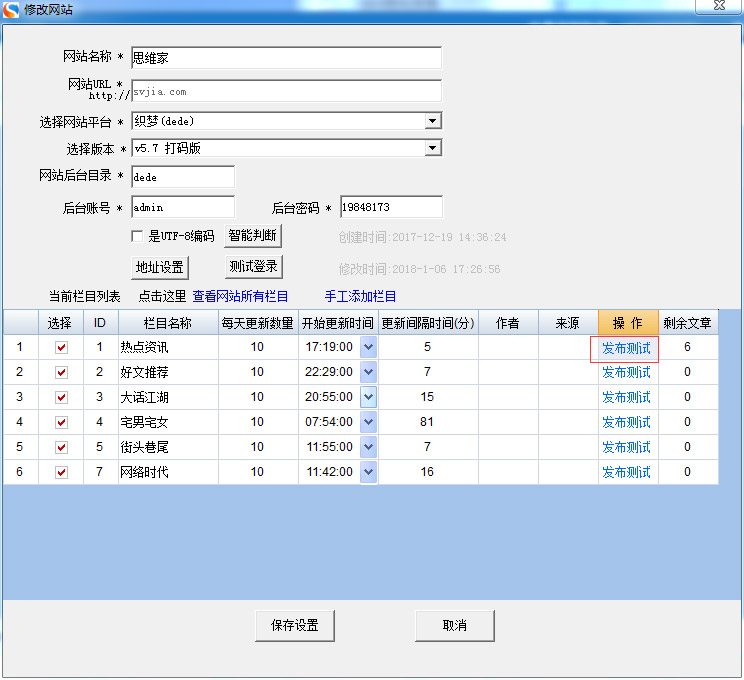Click the 测试登录 button
Viewport: 744px width, 680px height.
[253, 267]
